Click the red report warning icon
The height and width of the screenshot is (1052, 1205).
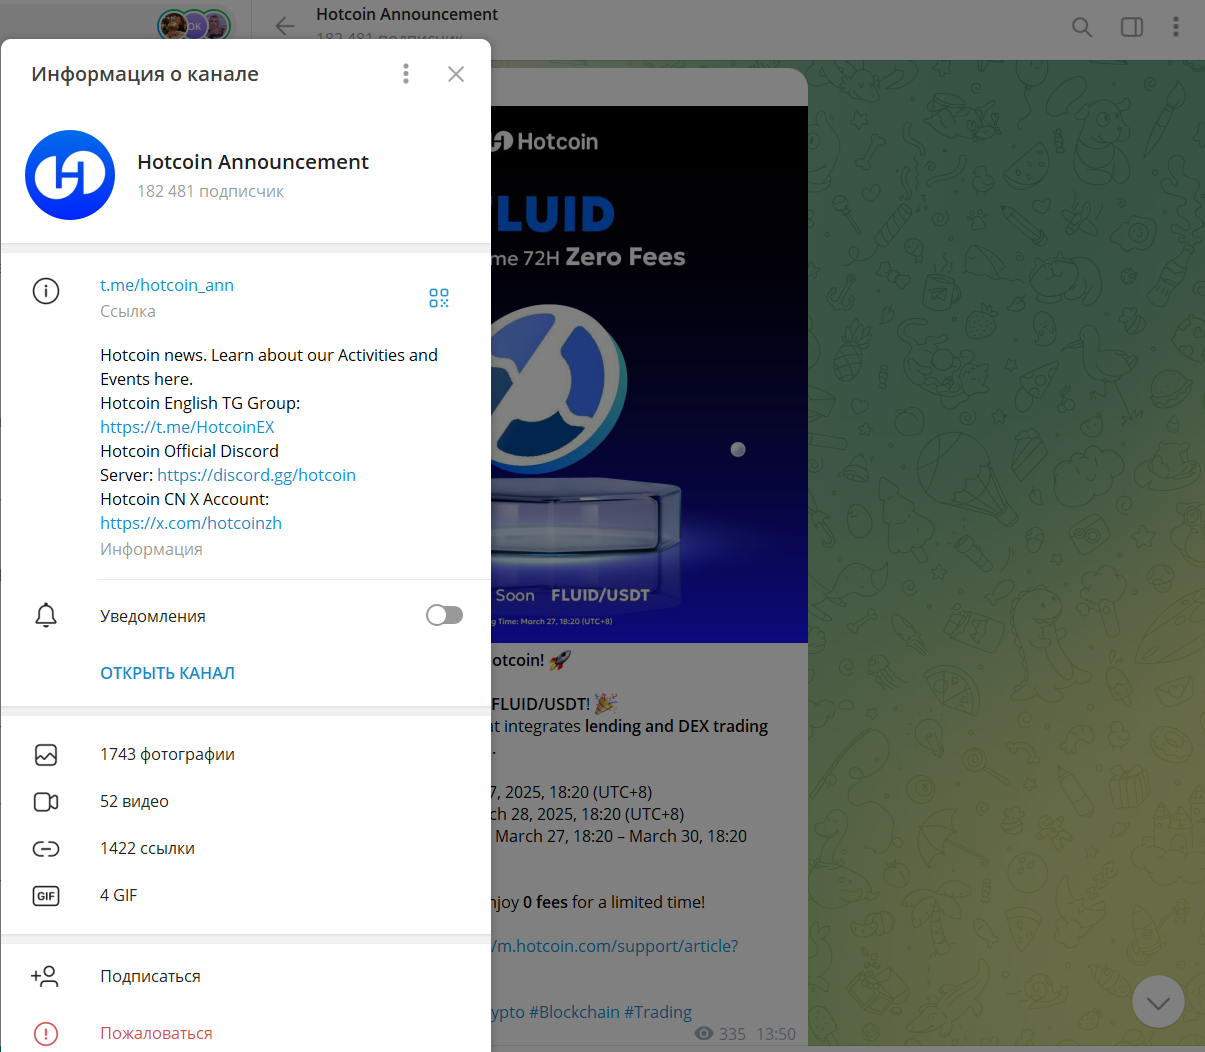[x=46, y=1033]
